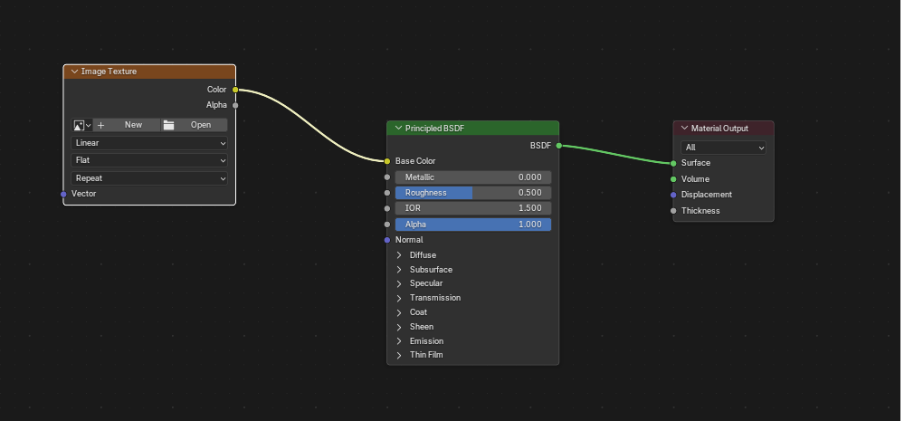
Task: Click the Volume input socket
Action: (x=673, y=179)
